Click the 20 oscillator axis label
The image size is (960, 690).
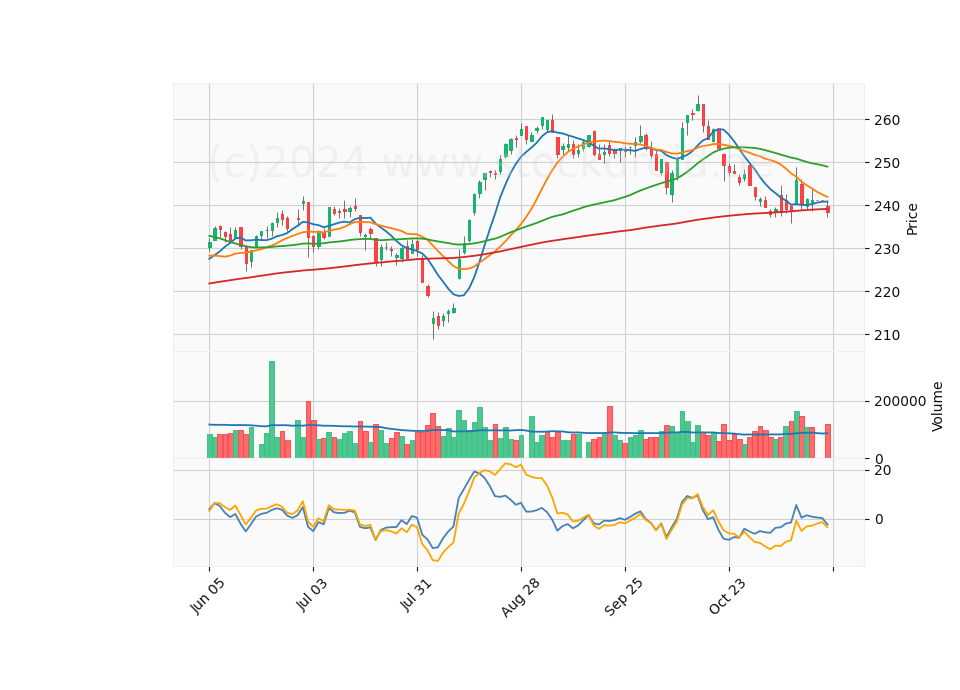click(883, 470)
